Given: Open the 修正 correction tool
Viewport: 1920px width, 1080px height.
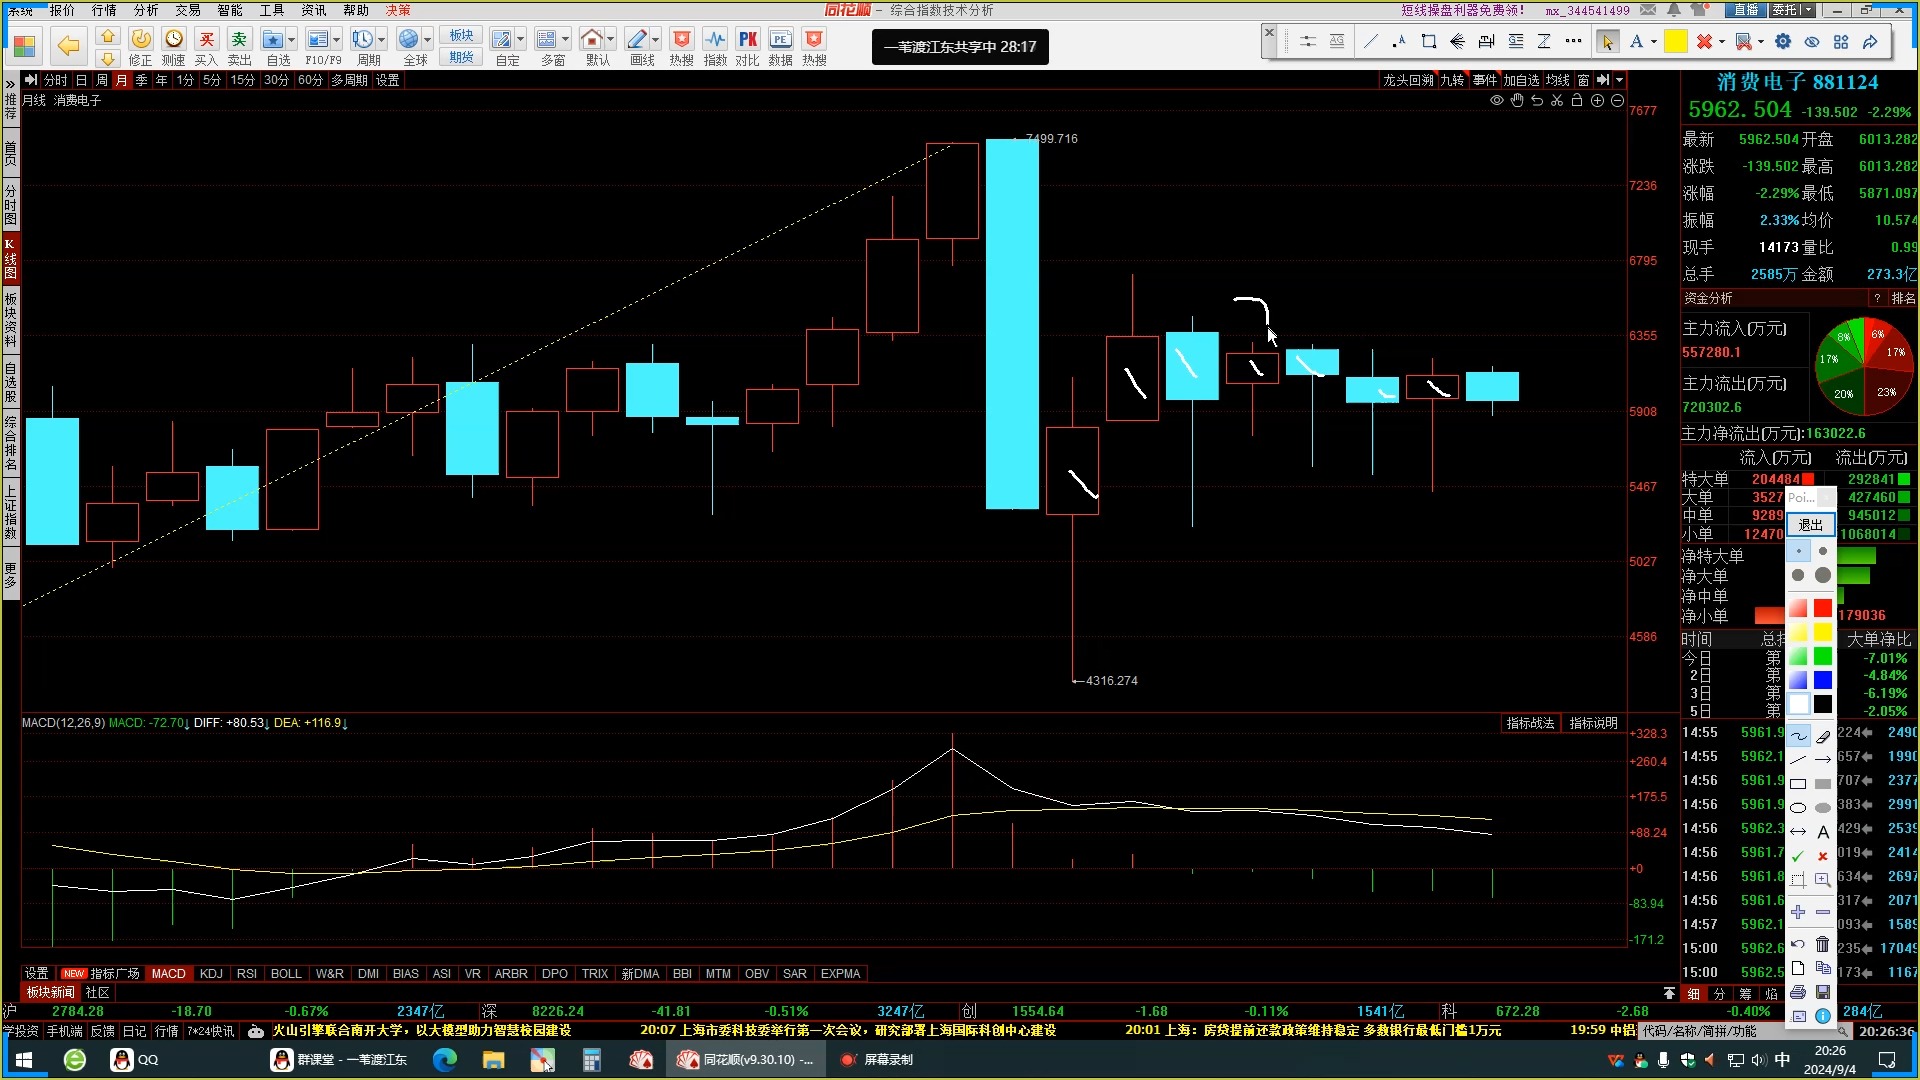Looking at the screenshot, I should [x=141, y=46].
